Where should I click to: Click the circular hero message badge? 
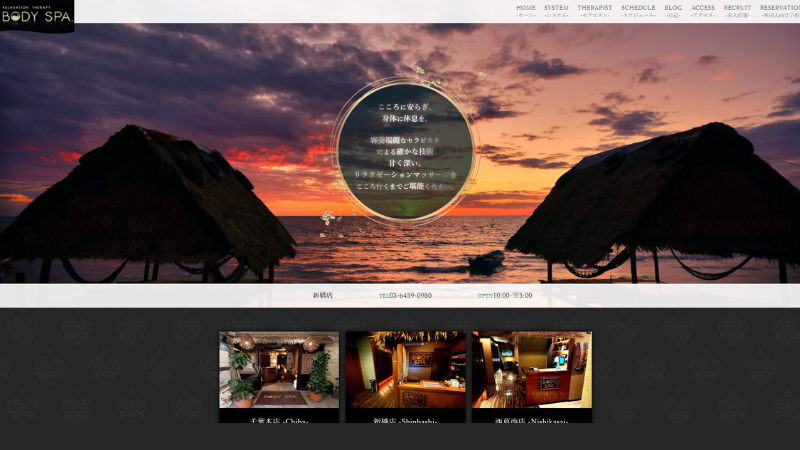[x=405, y=151]
